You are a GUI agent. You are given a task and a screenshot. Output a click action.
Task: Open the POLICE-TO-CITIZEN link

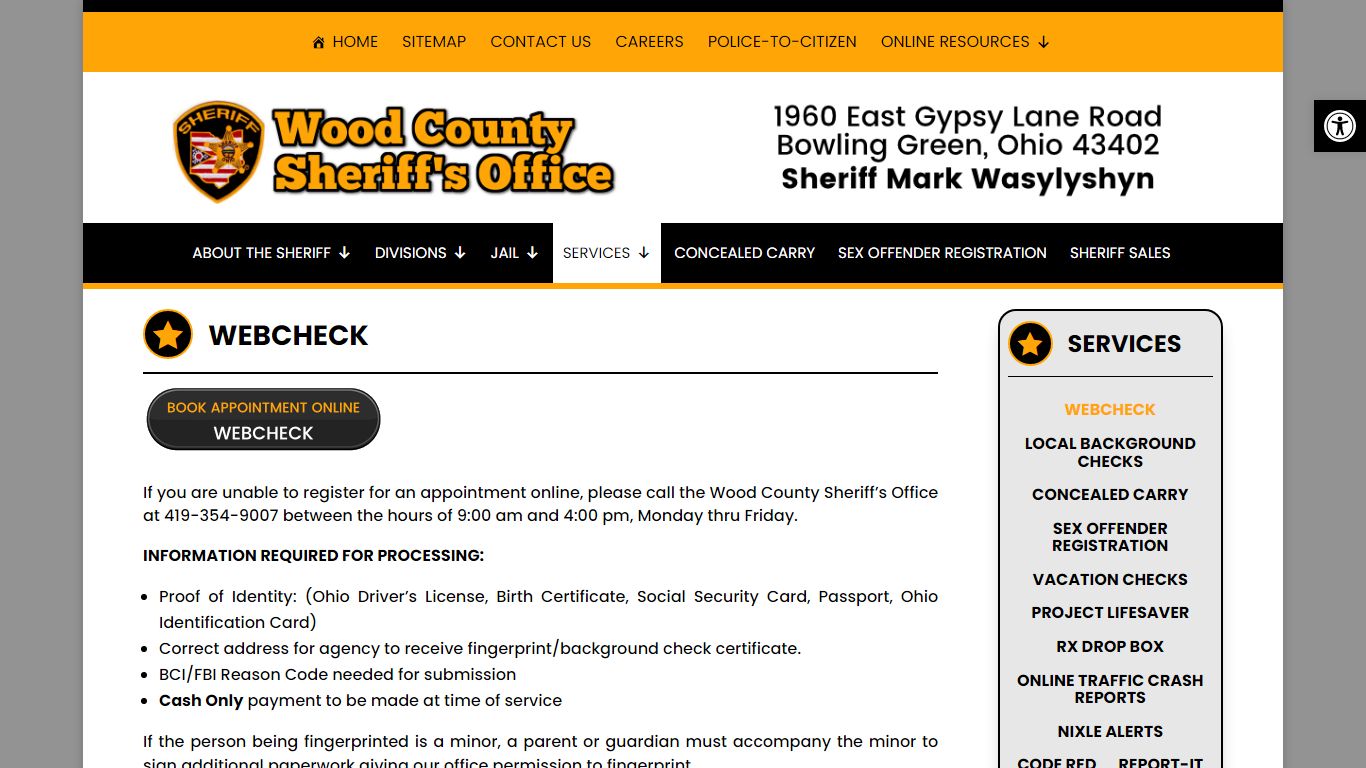tap(782, 42)
